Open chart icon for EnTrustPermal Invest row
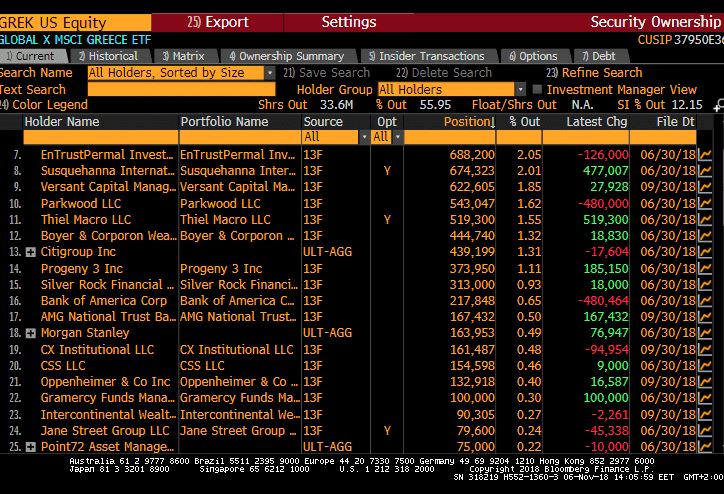724x494 pixels. pos(705,155)
